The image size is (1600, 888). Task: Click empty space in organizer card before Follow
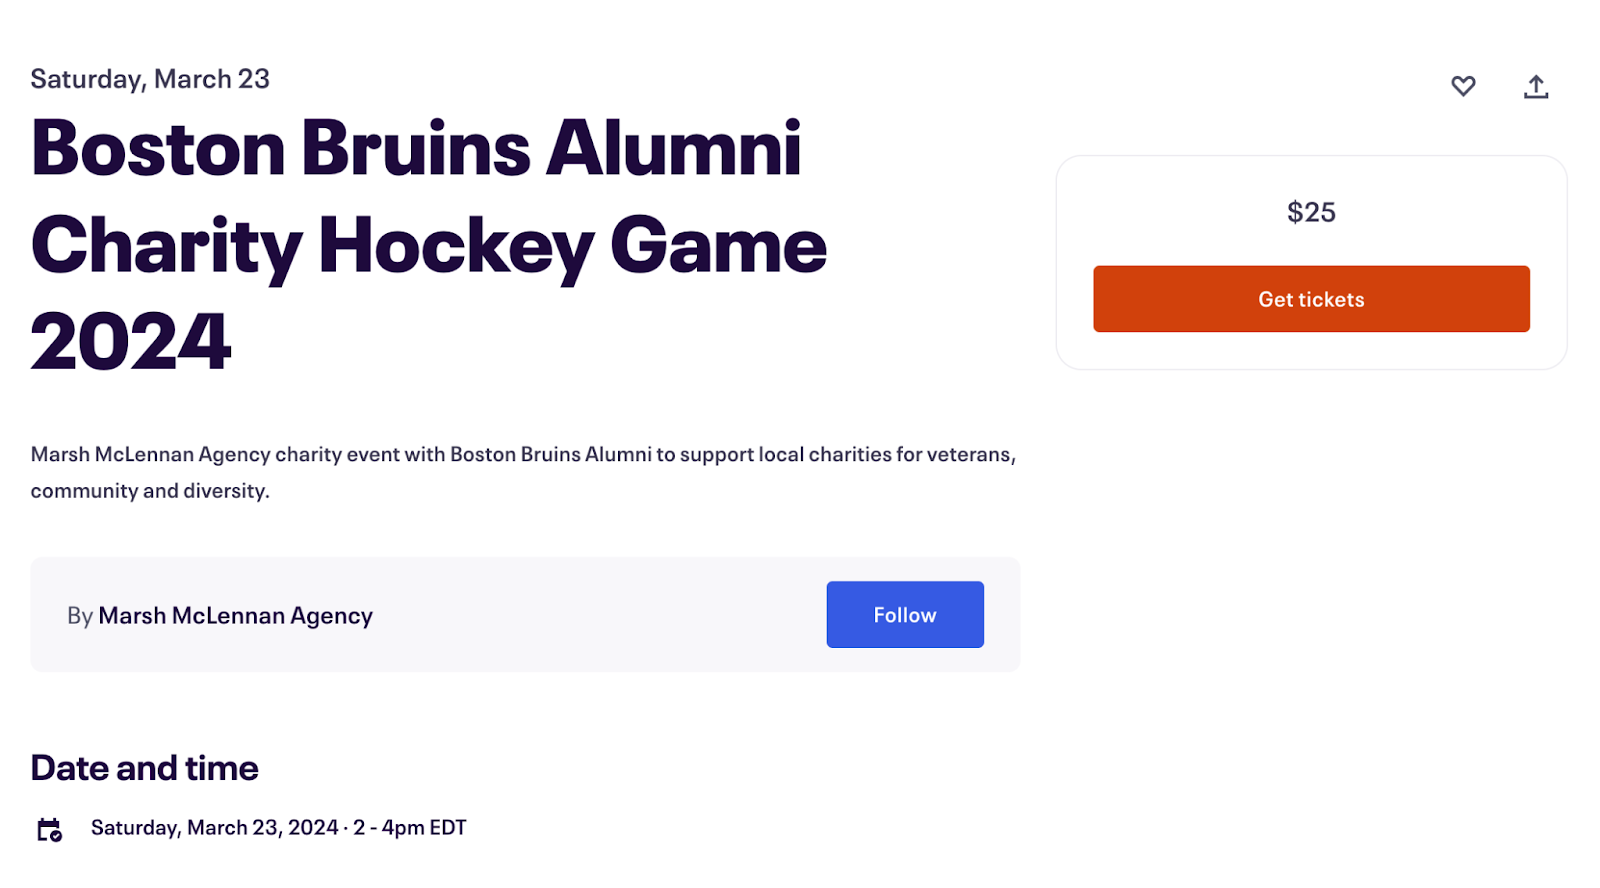coord(600,615)
